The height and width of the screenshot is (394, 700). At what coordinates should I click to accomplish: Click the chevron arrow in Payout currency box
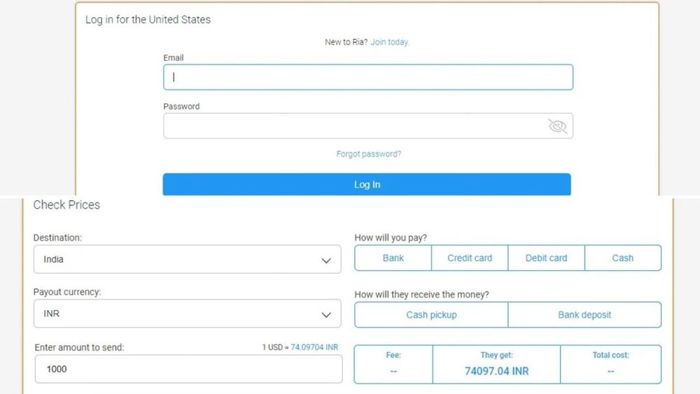326,315
